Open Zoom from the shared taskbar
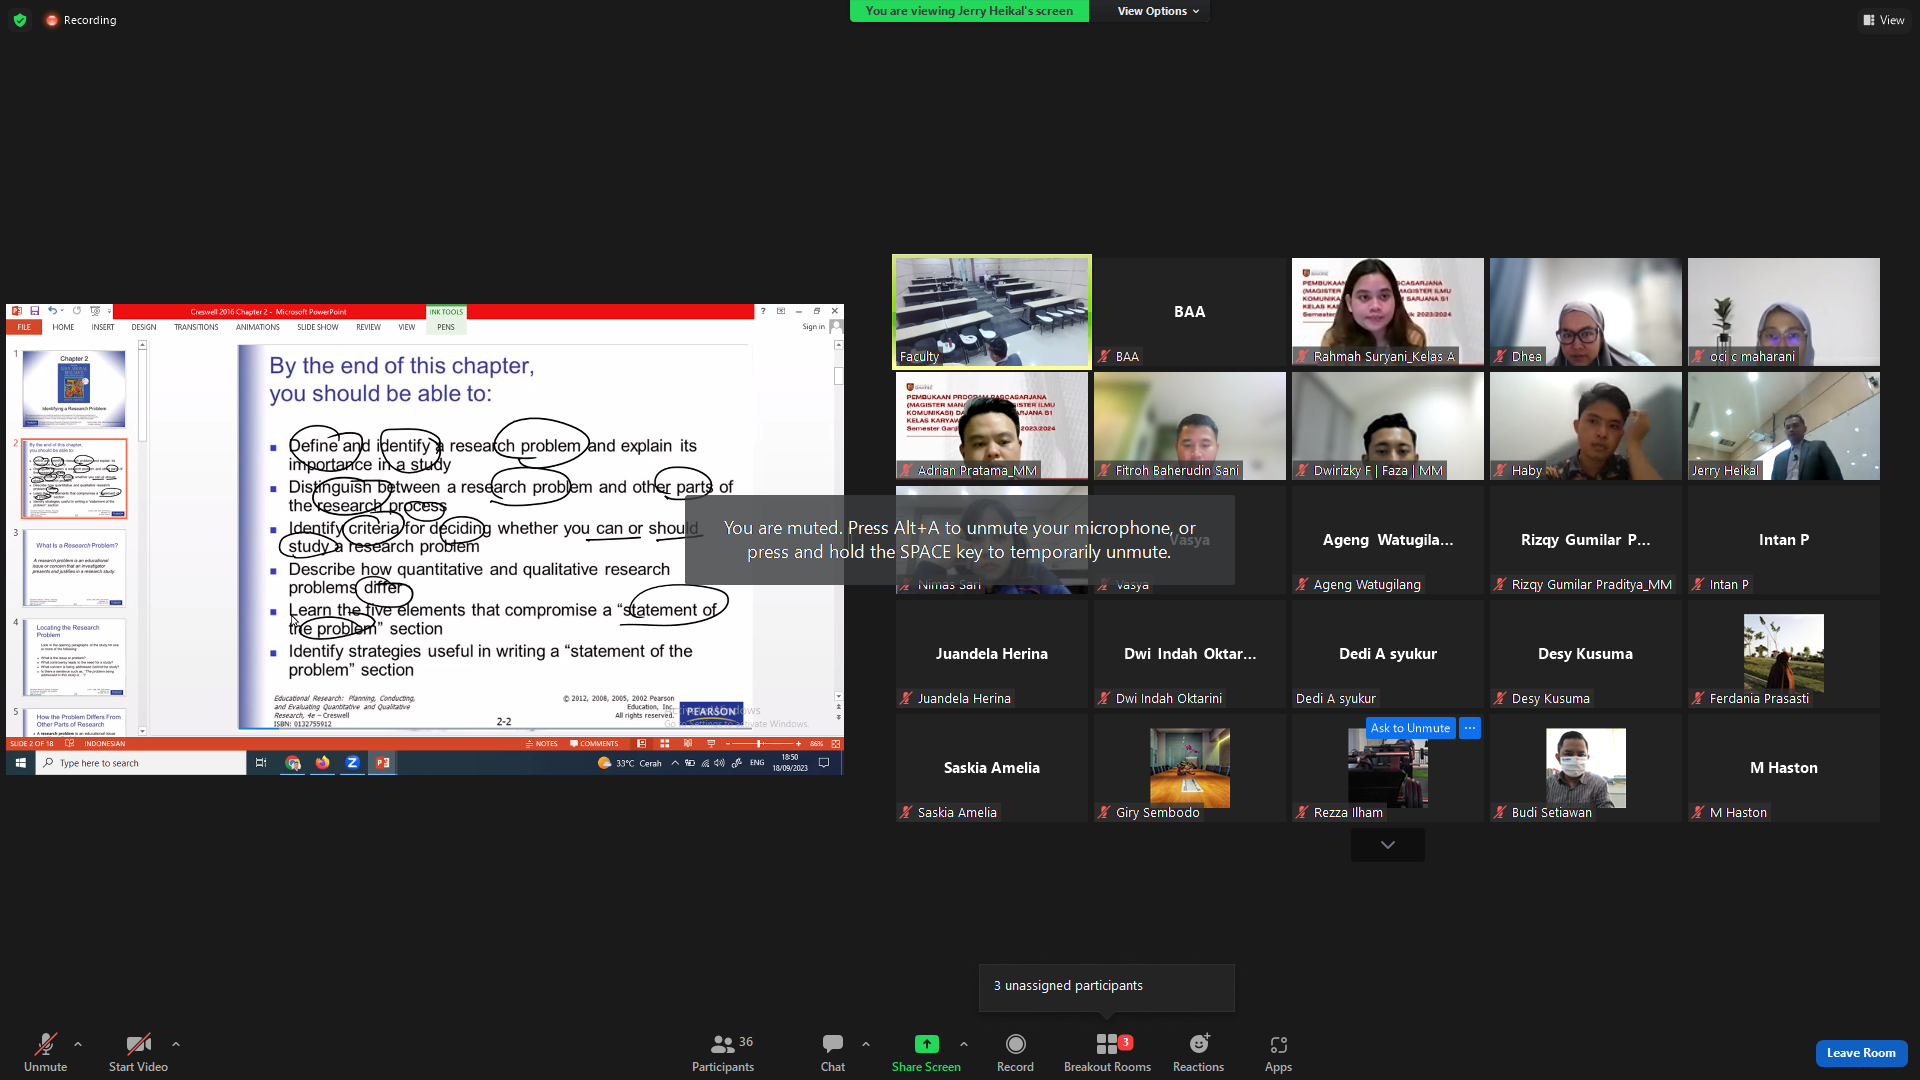Image resolution: width=1920 pixels, height=1080 pixels. (352, 763)
